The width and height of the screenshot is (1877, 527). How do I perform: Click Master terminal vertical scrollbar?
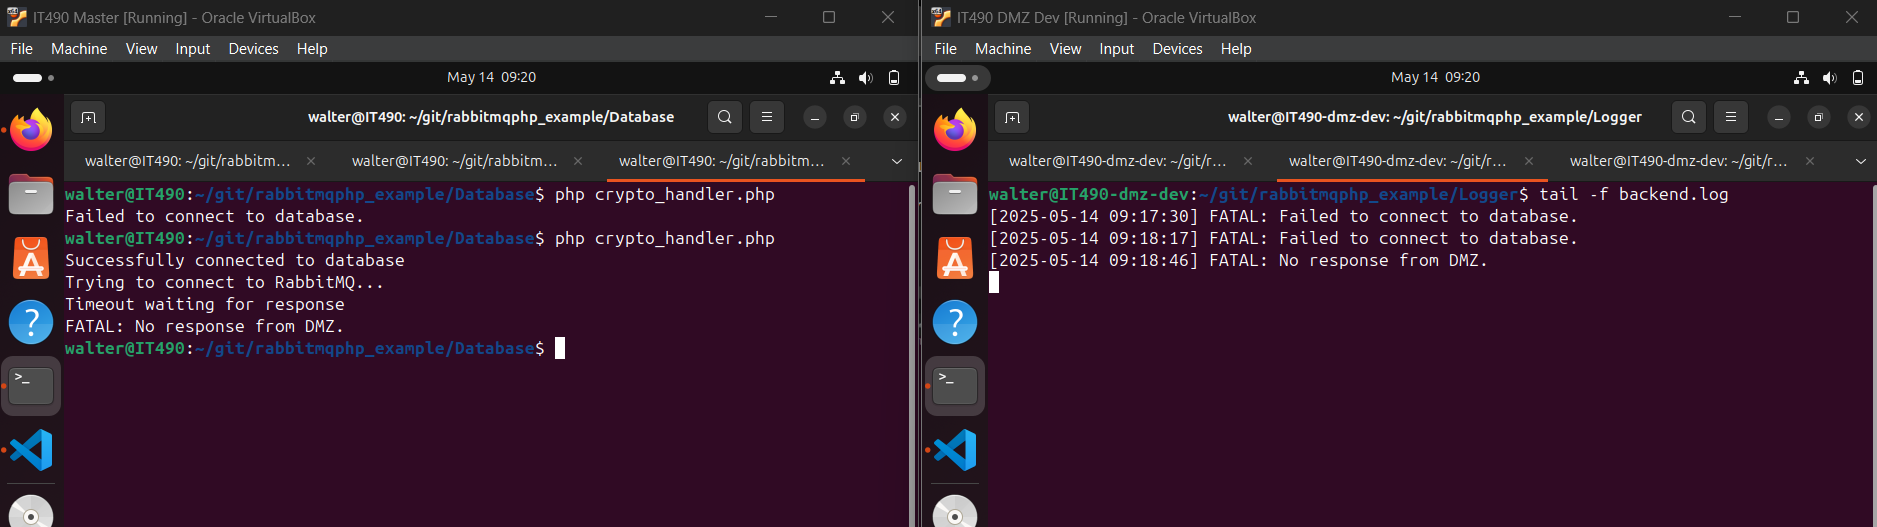[x=911, y=350]
